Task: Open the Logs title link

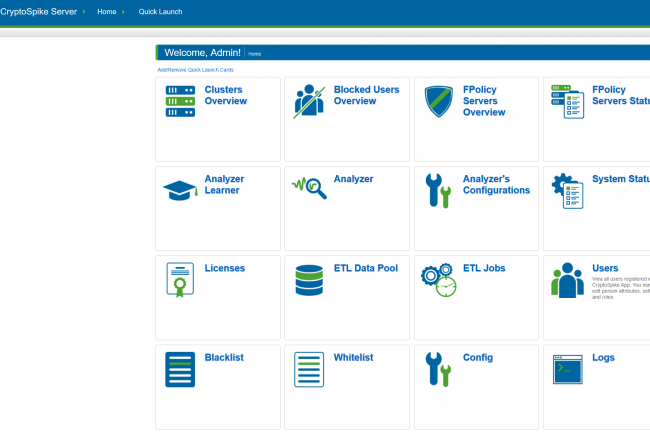Action: pos(603,358)
